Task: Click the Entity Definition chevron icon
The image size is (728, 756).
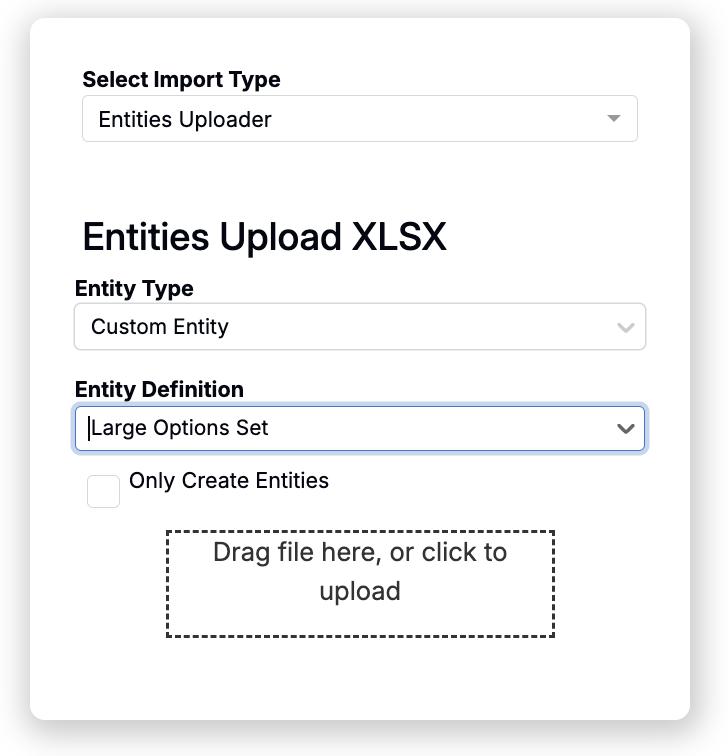Action: (x=626, y=428)
